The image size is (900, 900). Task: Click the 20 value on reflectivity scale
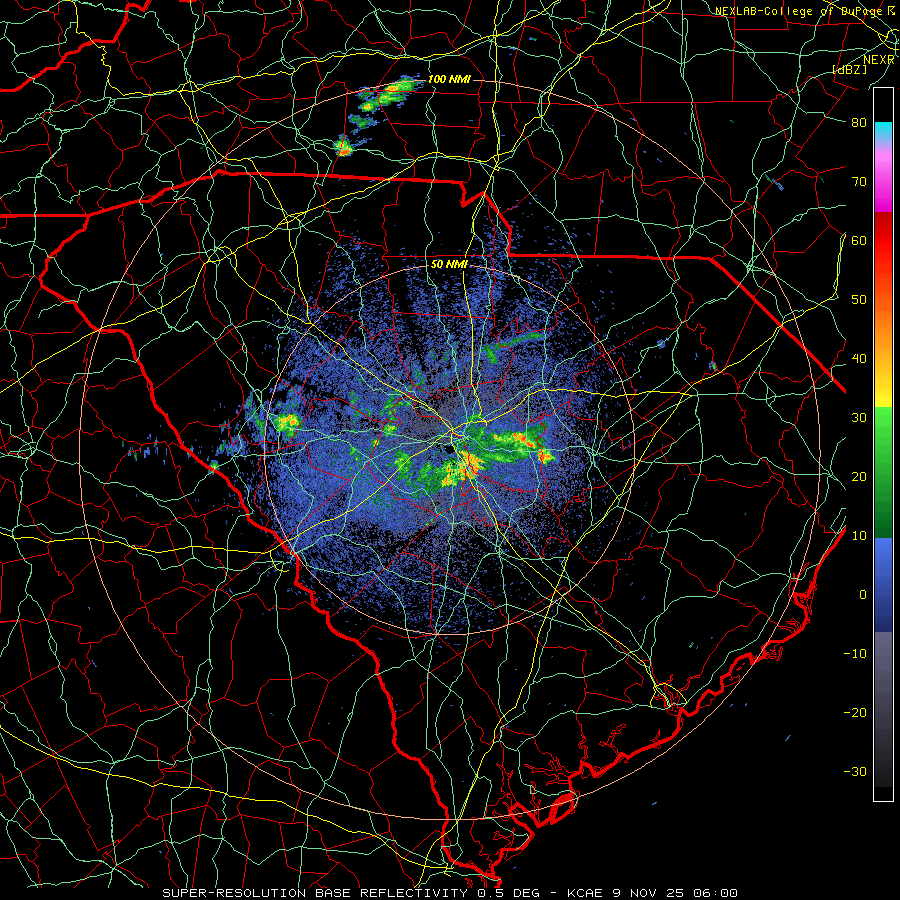click(x=859, y=476)
